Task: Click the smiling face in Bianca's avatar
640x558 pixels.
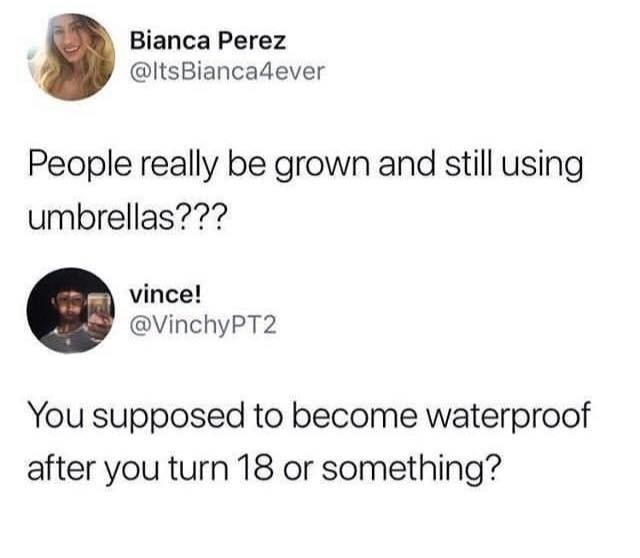Action: 69,42
